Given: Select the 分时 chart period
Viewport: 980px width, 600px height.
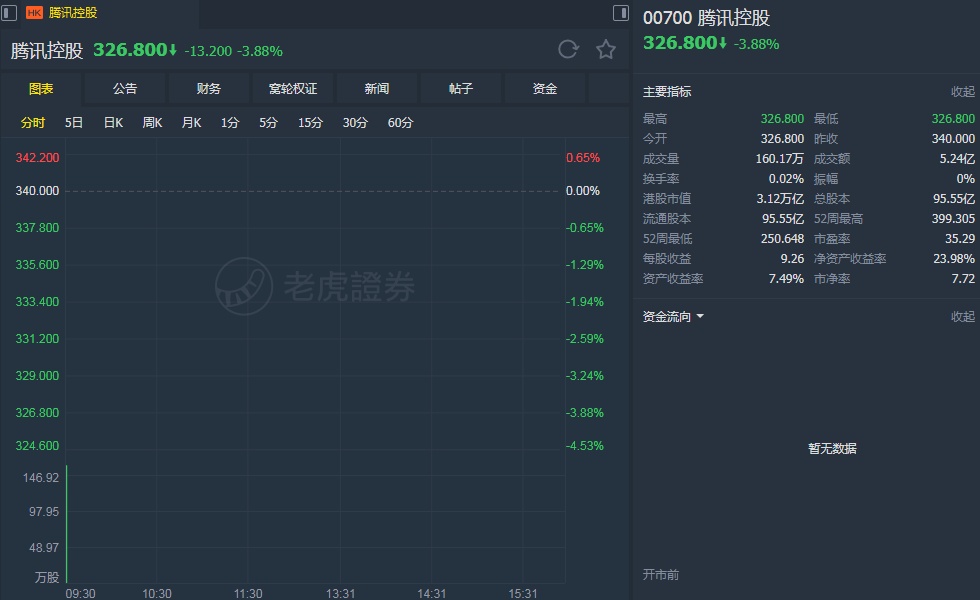Looking at the screenshot, I should tap(32, 122).
